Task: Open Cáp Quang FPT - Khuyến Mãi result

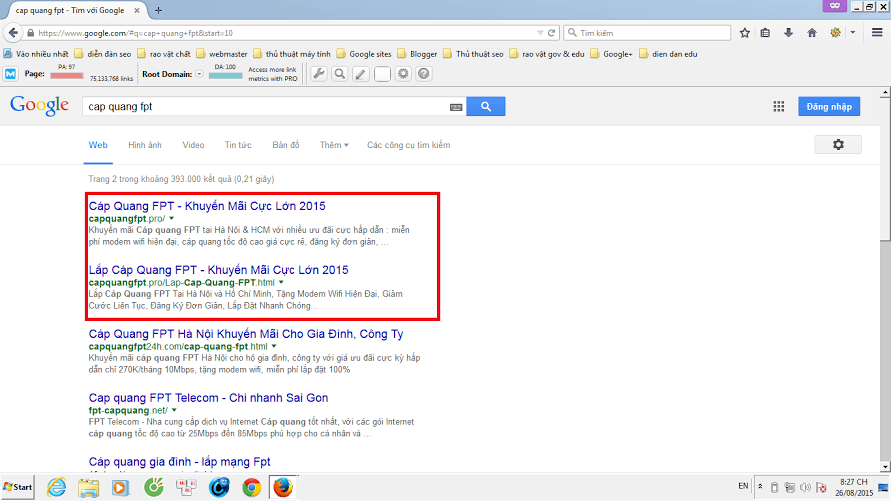Action: point(207,206)
